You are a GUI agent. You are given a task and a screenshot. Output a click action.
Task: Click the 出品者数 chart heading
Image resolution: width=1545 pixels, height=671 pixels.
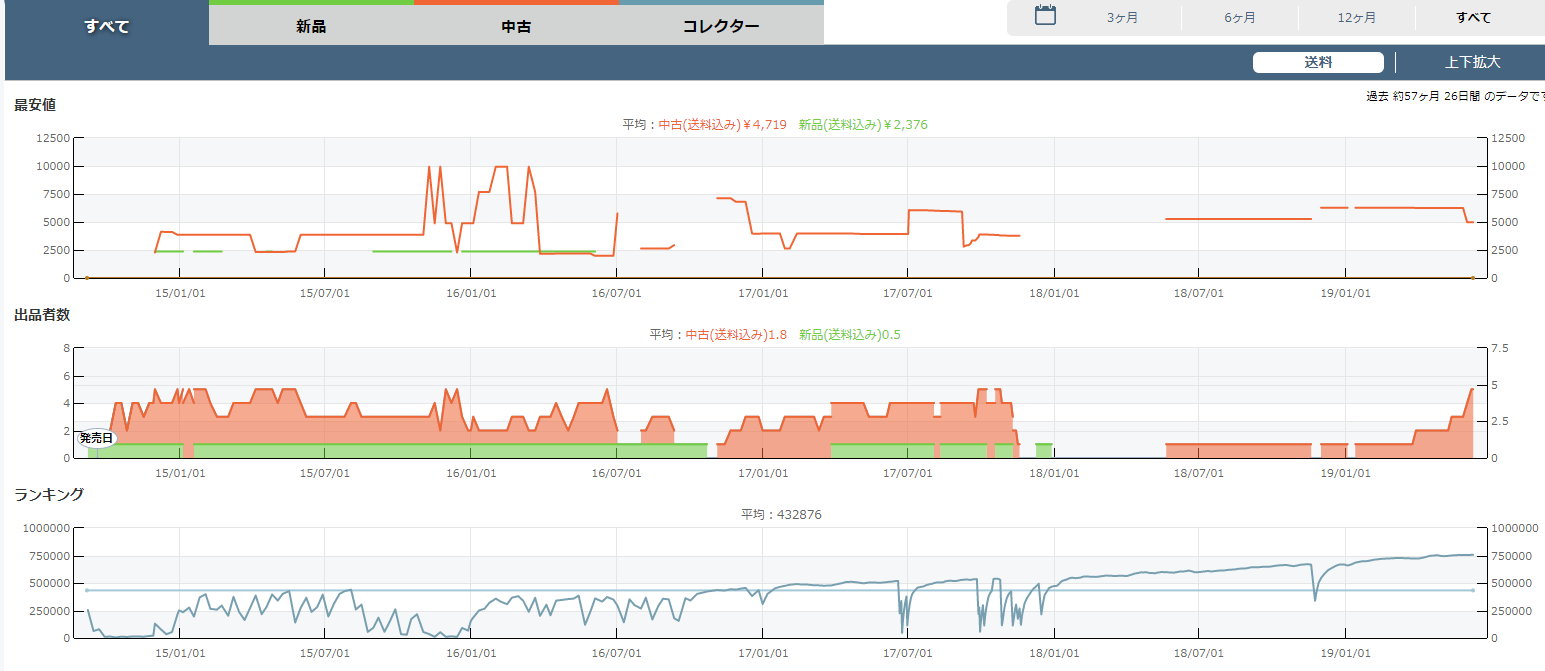click(x=42, y=315)
